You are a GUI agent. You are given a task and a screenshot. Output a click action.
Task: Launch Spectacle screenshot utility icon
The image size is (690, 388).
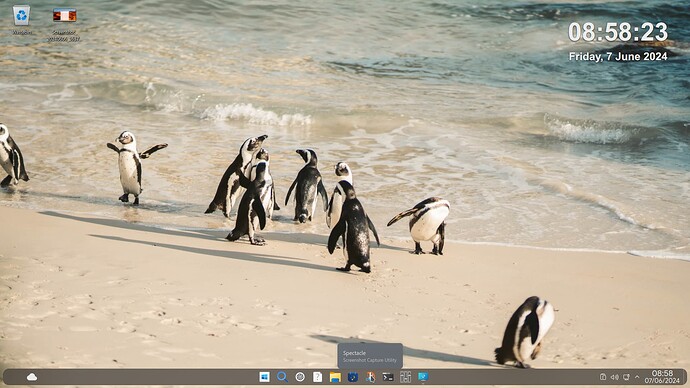371,377
